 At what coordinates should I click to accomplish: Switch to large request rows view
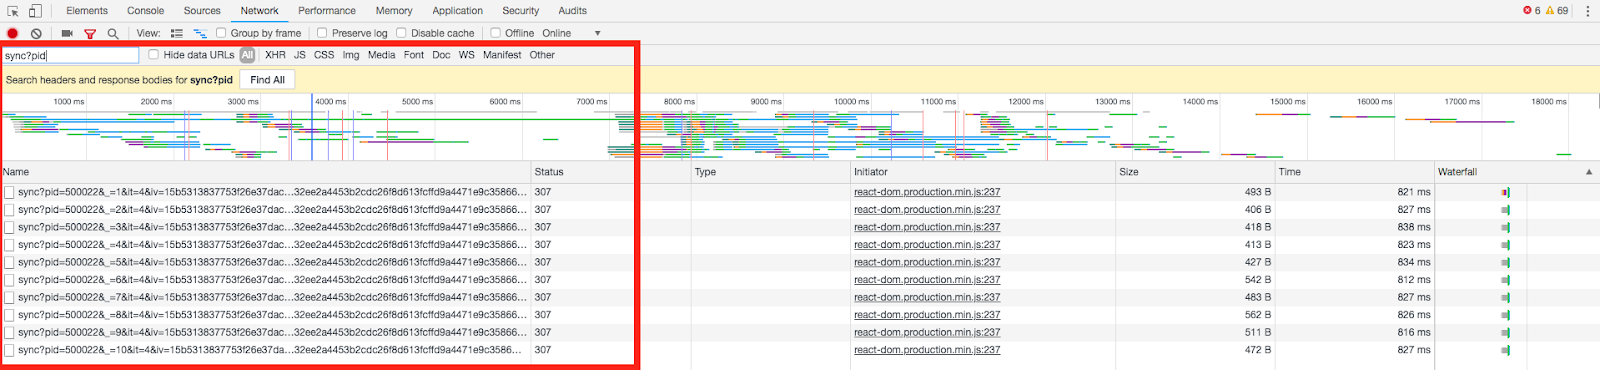177,33
